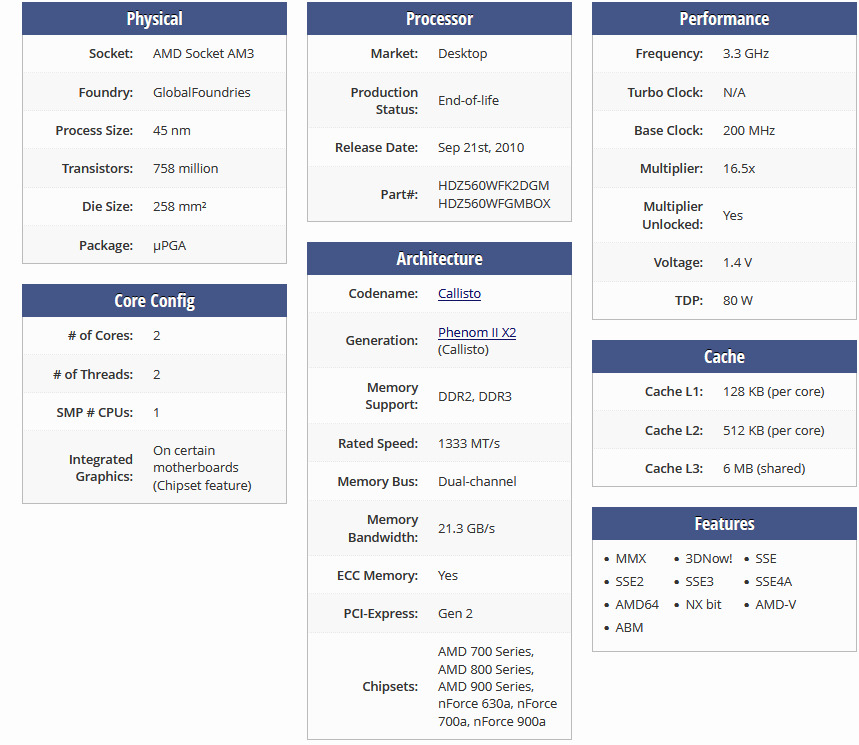The image size is (859, 745).
Task: Click the AMD-V feature item
Action: (775, 604)
